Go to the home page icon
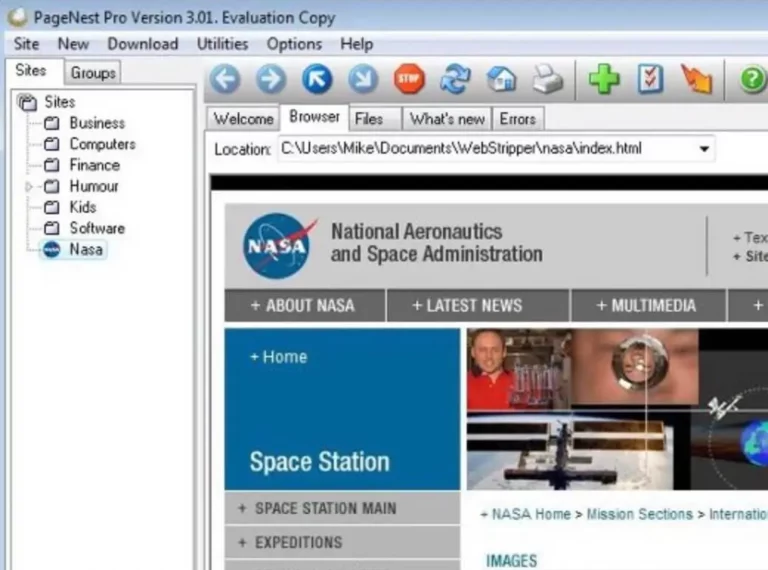Screen dimensions: 768x570 tap(501, 79)
